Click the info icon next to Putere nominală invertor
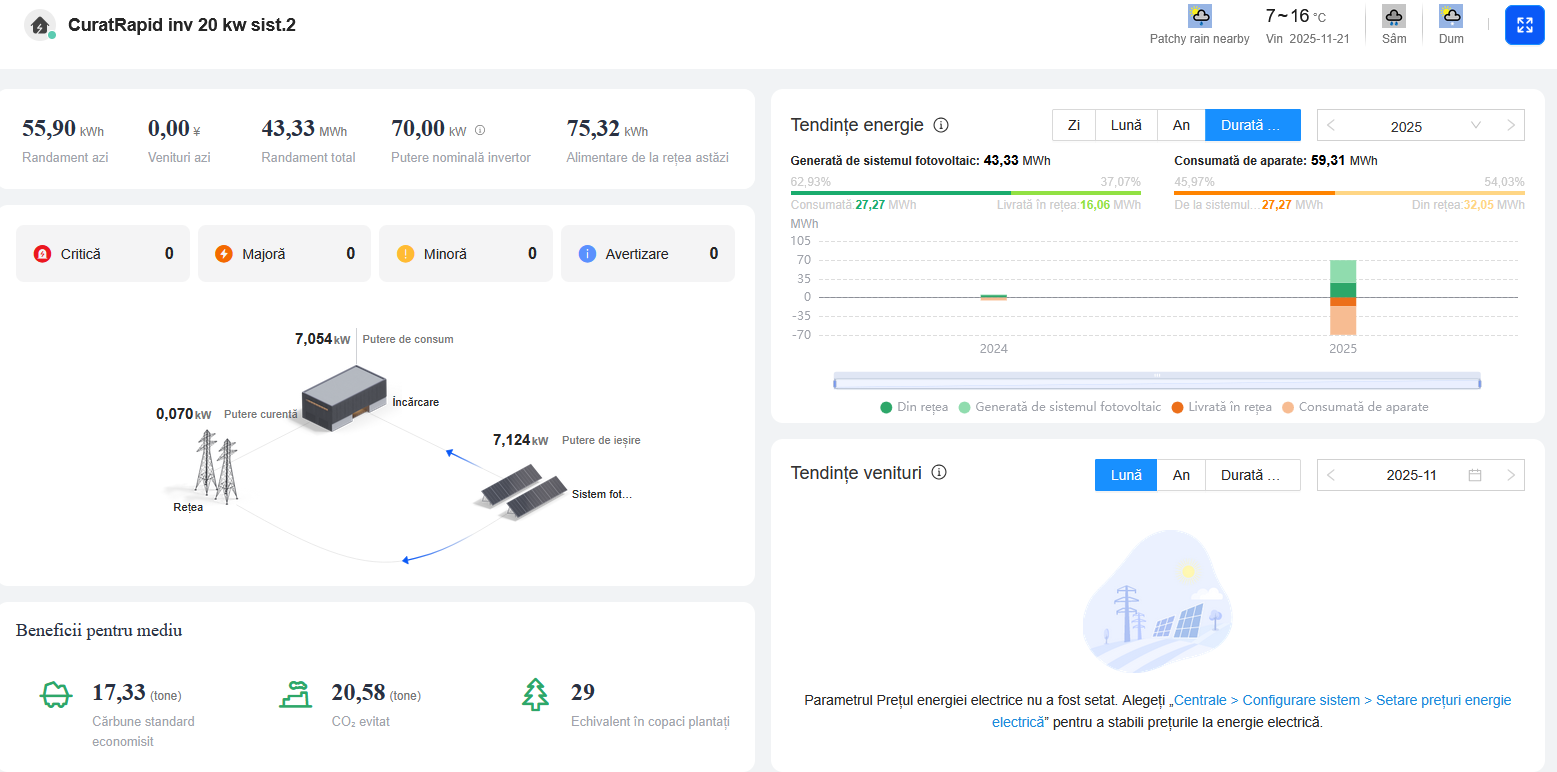The height and width of the screenshot is (772, 1557). (480, 130)
